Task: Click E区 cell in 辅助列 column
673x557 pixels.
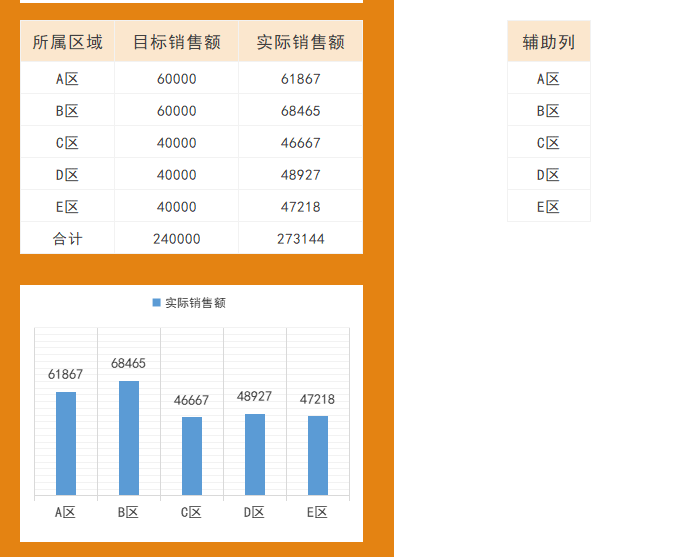Action: 549,206
